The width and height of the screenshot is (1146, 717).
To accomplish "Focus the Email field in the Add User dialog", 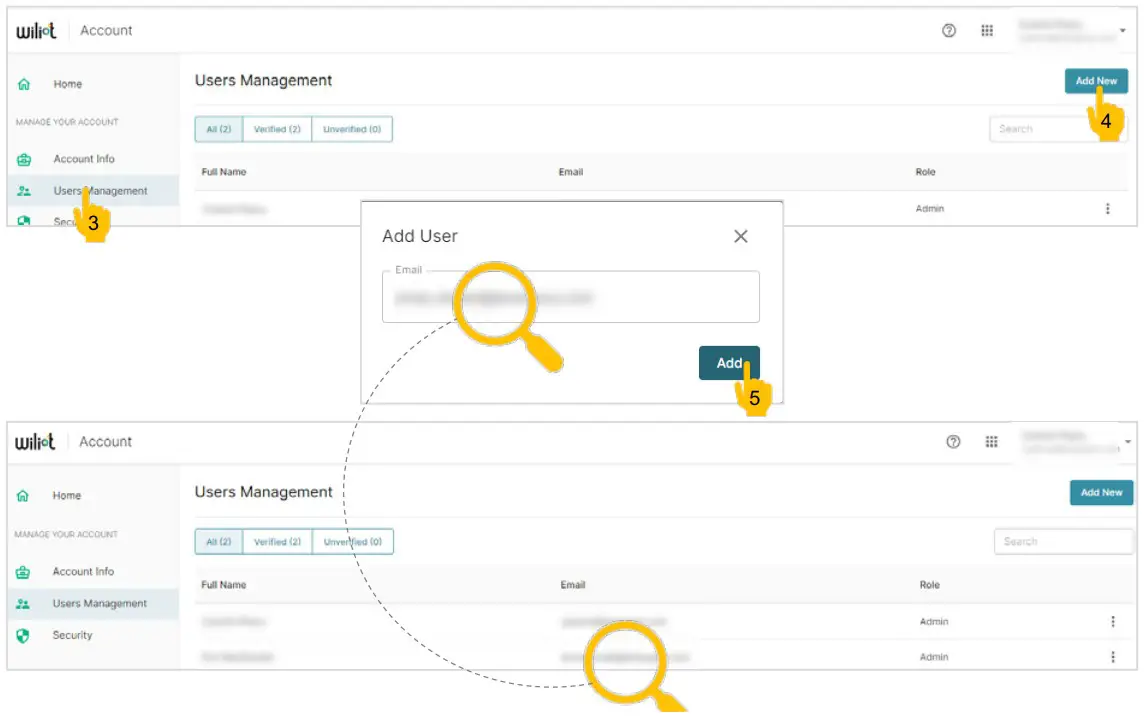I will point(570,298).
